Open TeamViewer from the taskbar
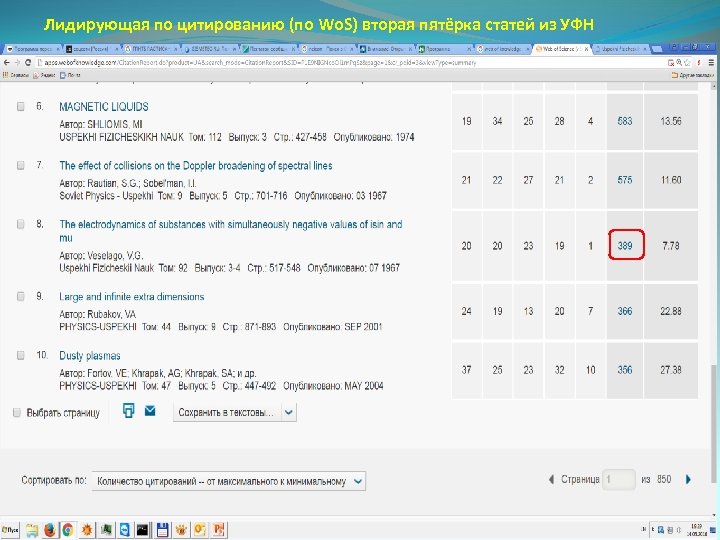Viewport: 720px width, 540px height. pyautogui.click(x=124, y=530)
